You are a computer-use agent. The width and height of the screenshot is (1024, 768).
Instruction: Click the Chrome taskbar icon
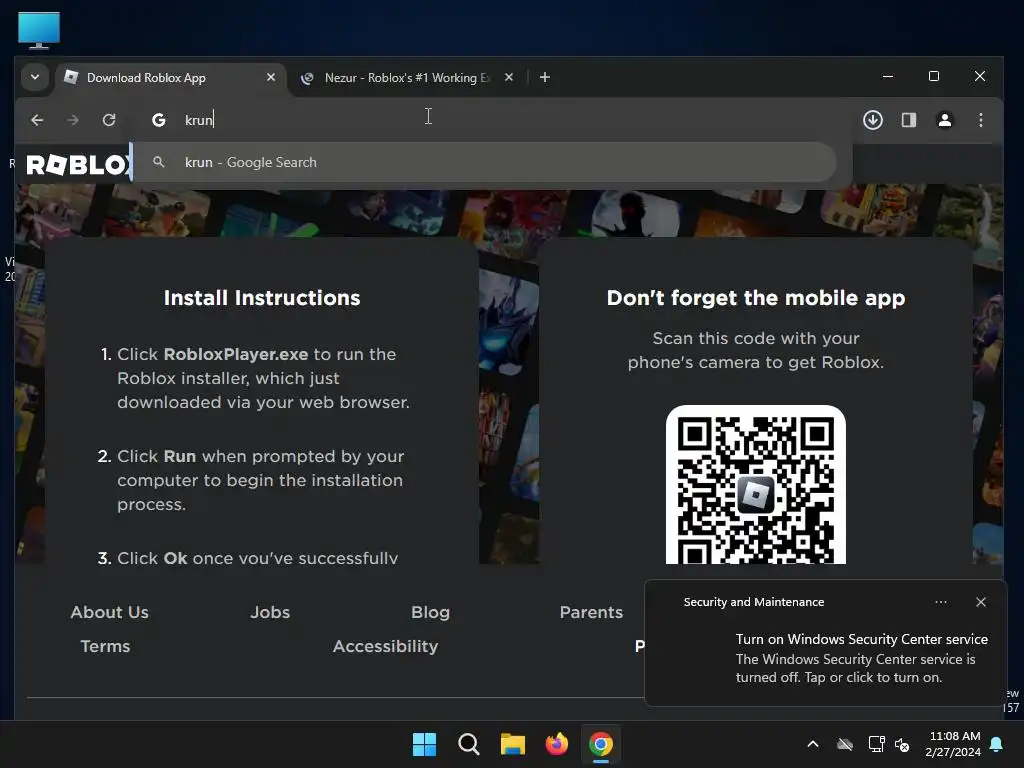click(601, 744)
